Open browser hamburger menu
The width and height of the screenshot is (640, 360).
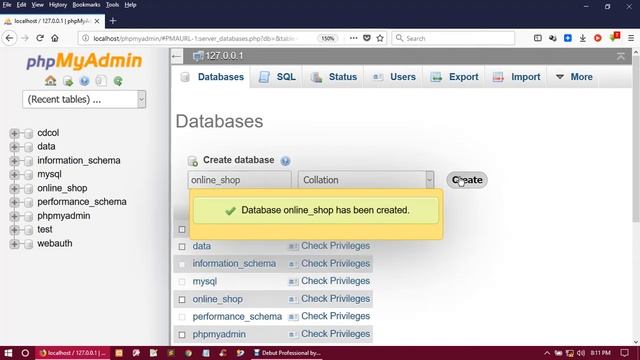(631, 38)
